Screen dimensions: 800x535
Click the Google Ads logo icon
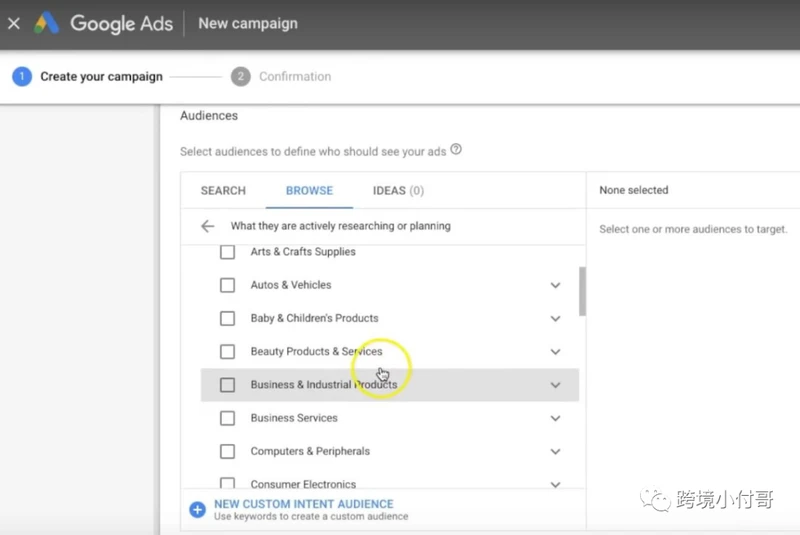(46, 23)
